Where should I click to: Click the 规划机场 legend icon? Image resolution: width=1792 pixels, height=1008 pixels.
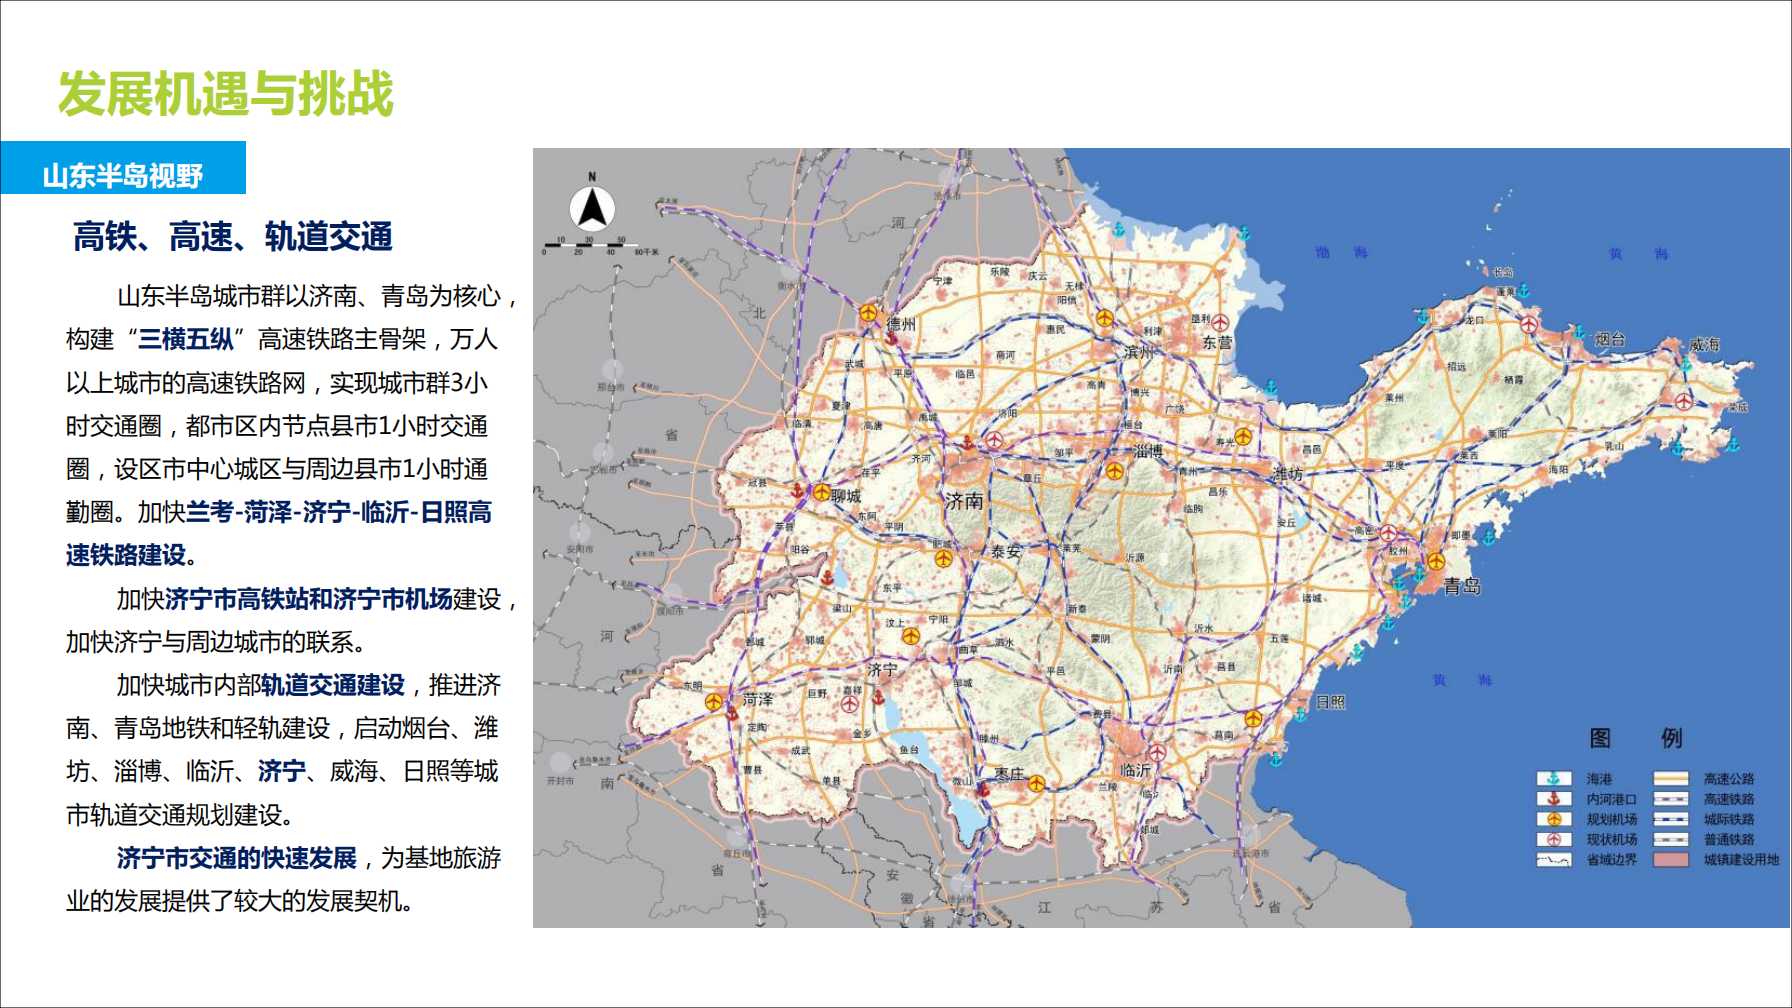pyautogui.click(x=1553, y=819)
